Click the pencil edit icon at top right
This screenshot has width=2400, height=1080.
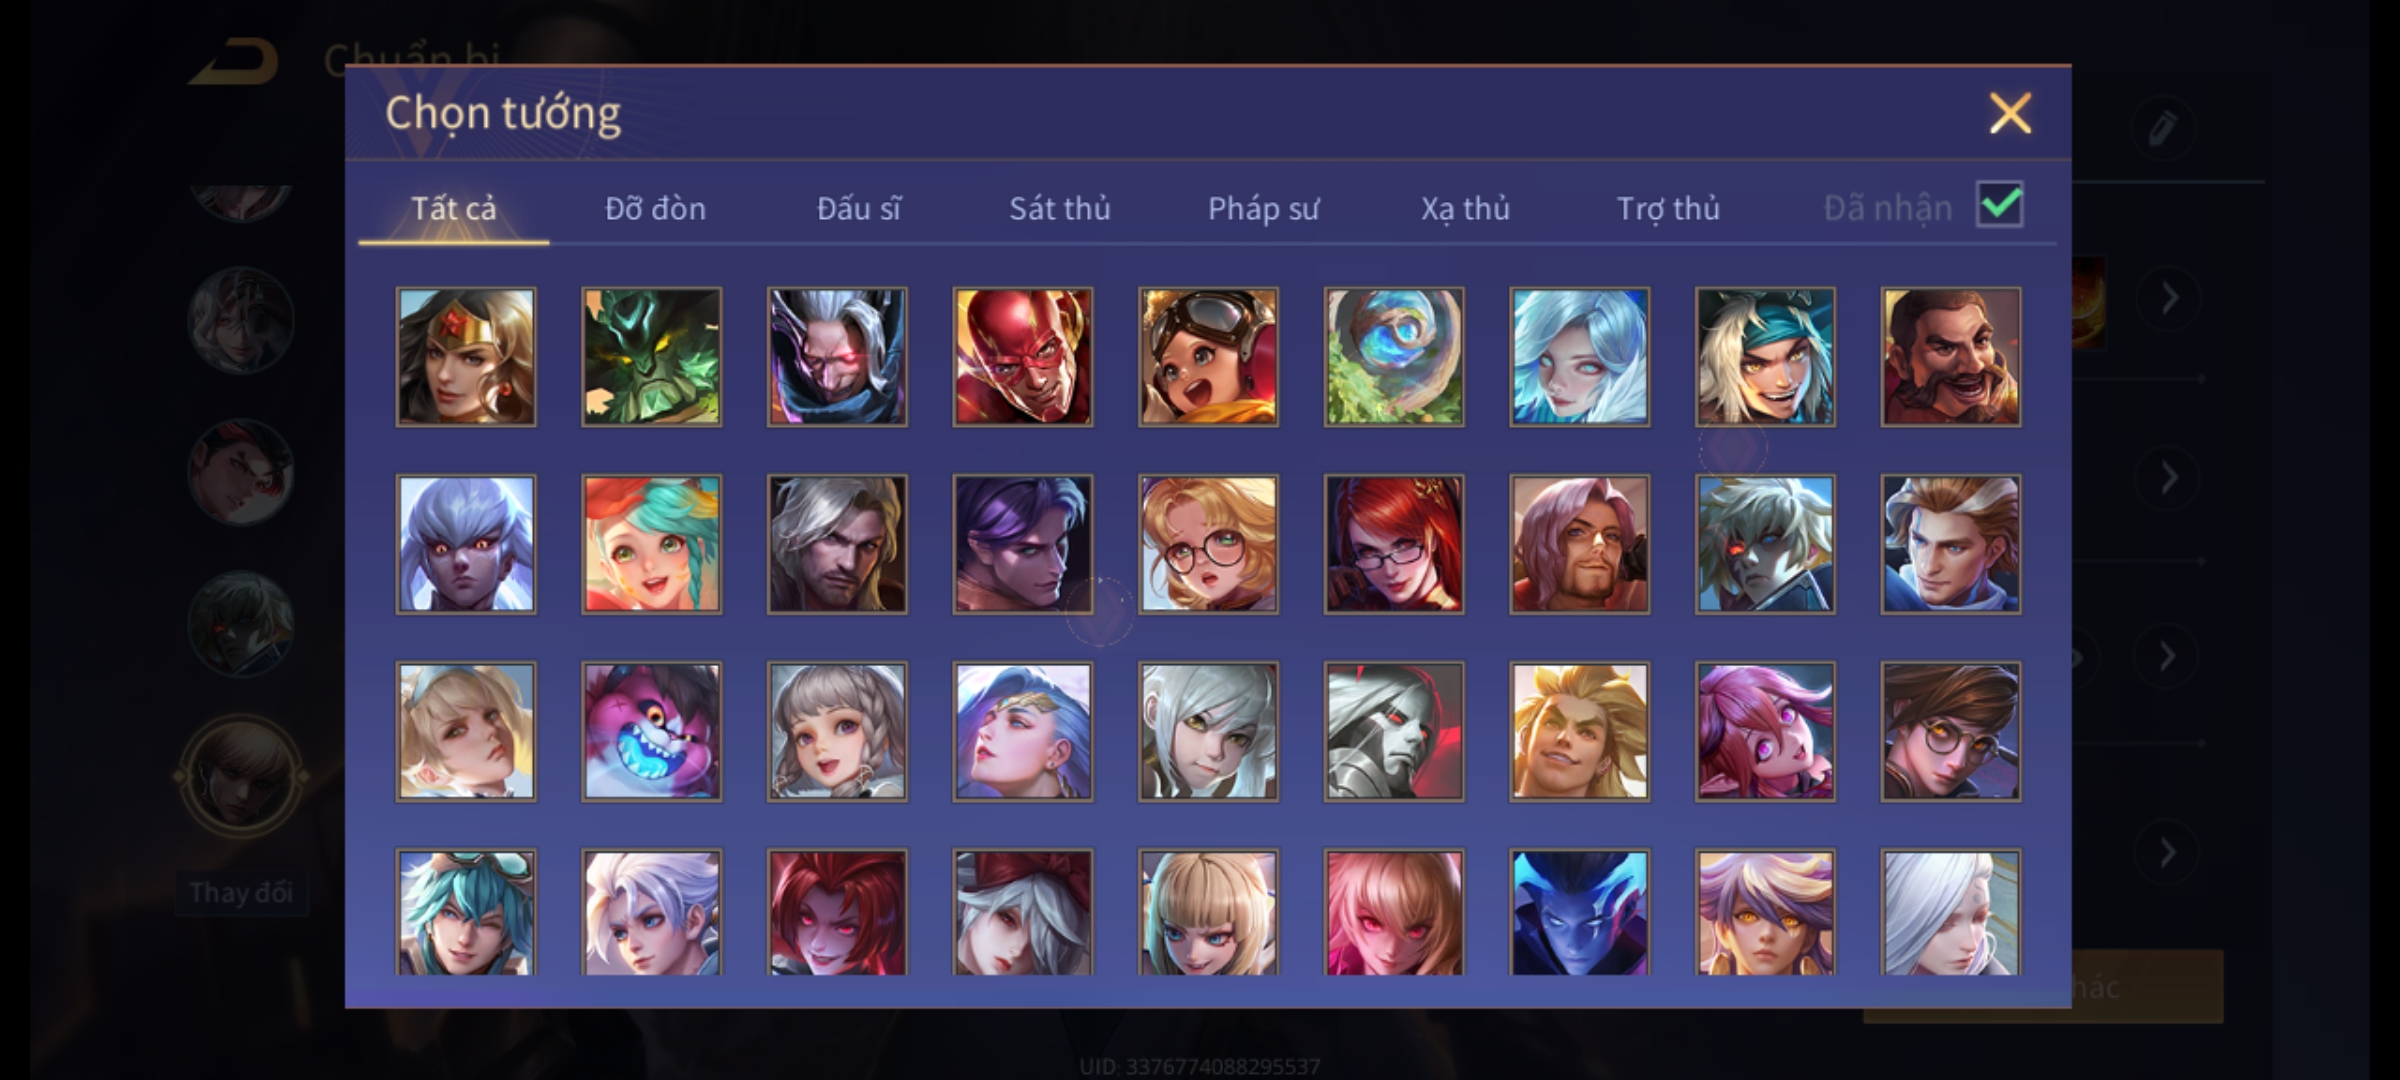pyautogui.click(x=2162, y=128)
